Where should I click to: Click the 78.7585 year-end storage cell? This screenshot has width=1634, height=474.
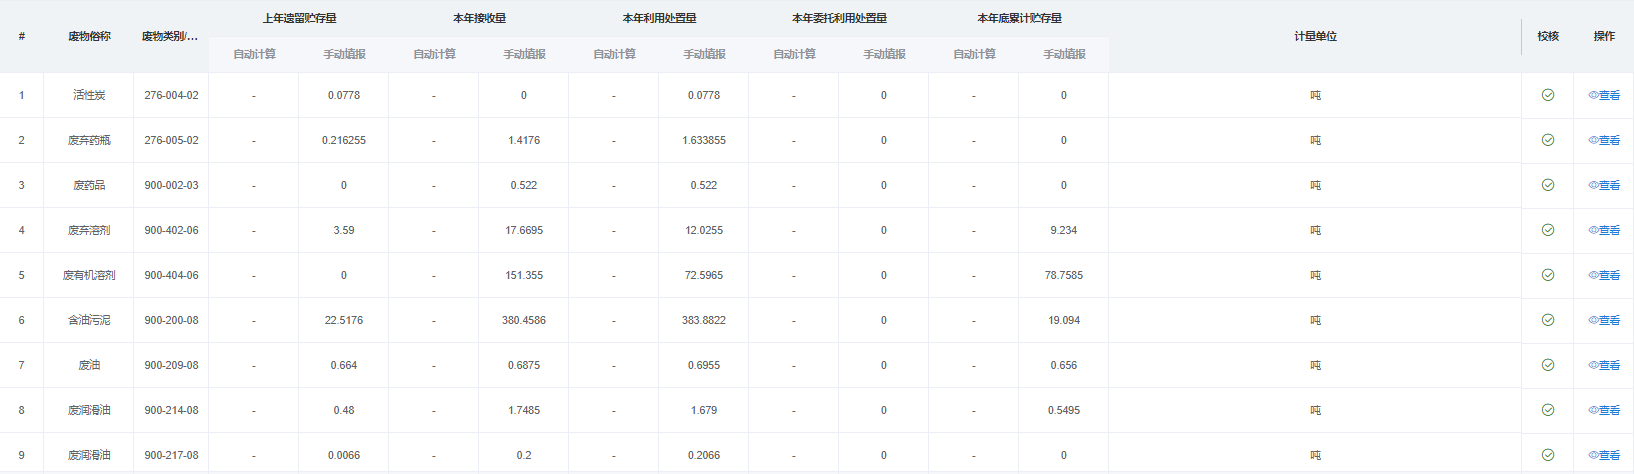[1063, 275]
